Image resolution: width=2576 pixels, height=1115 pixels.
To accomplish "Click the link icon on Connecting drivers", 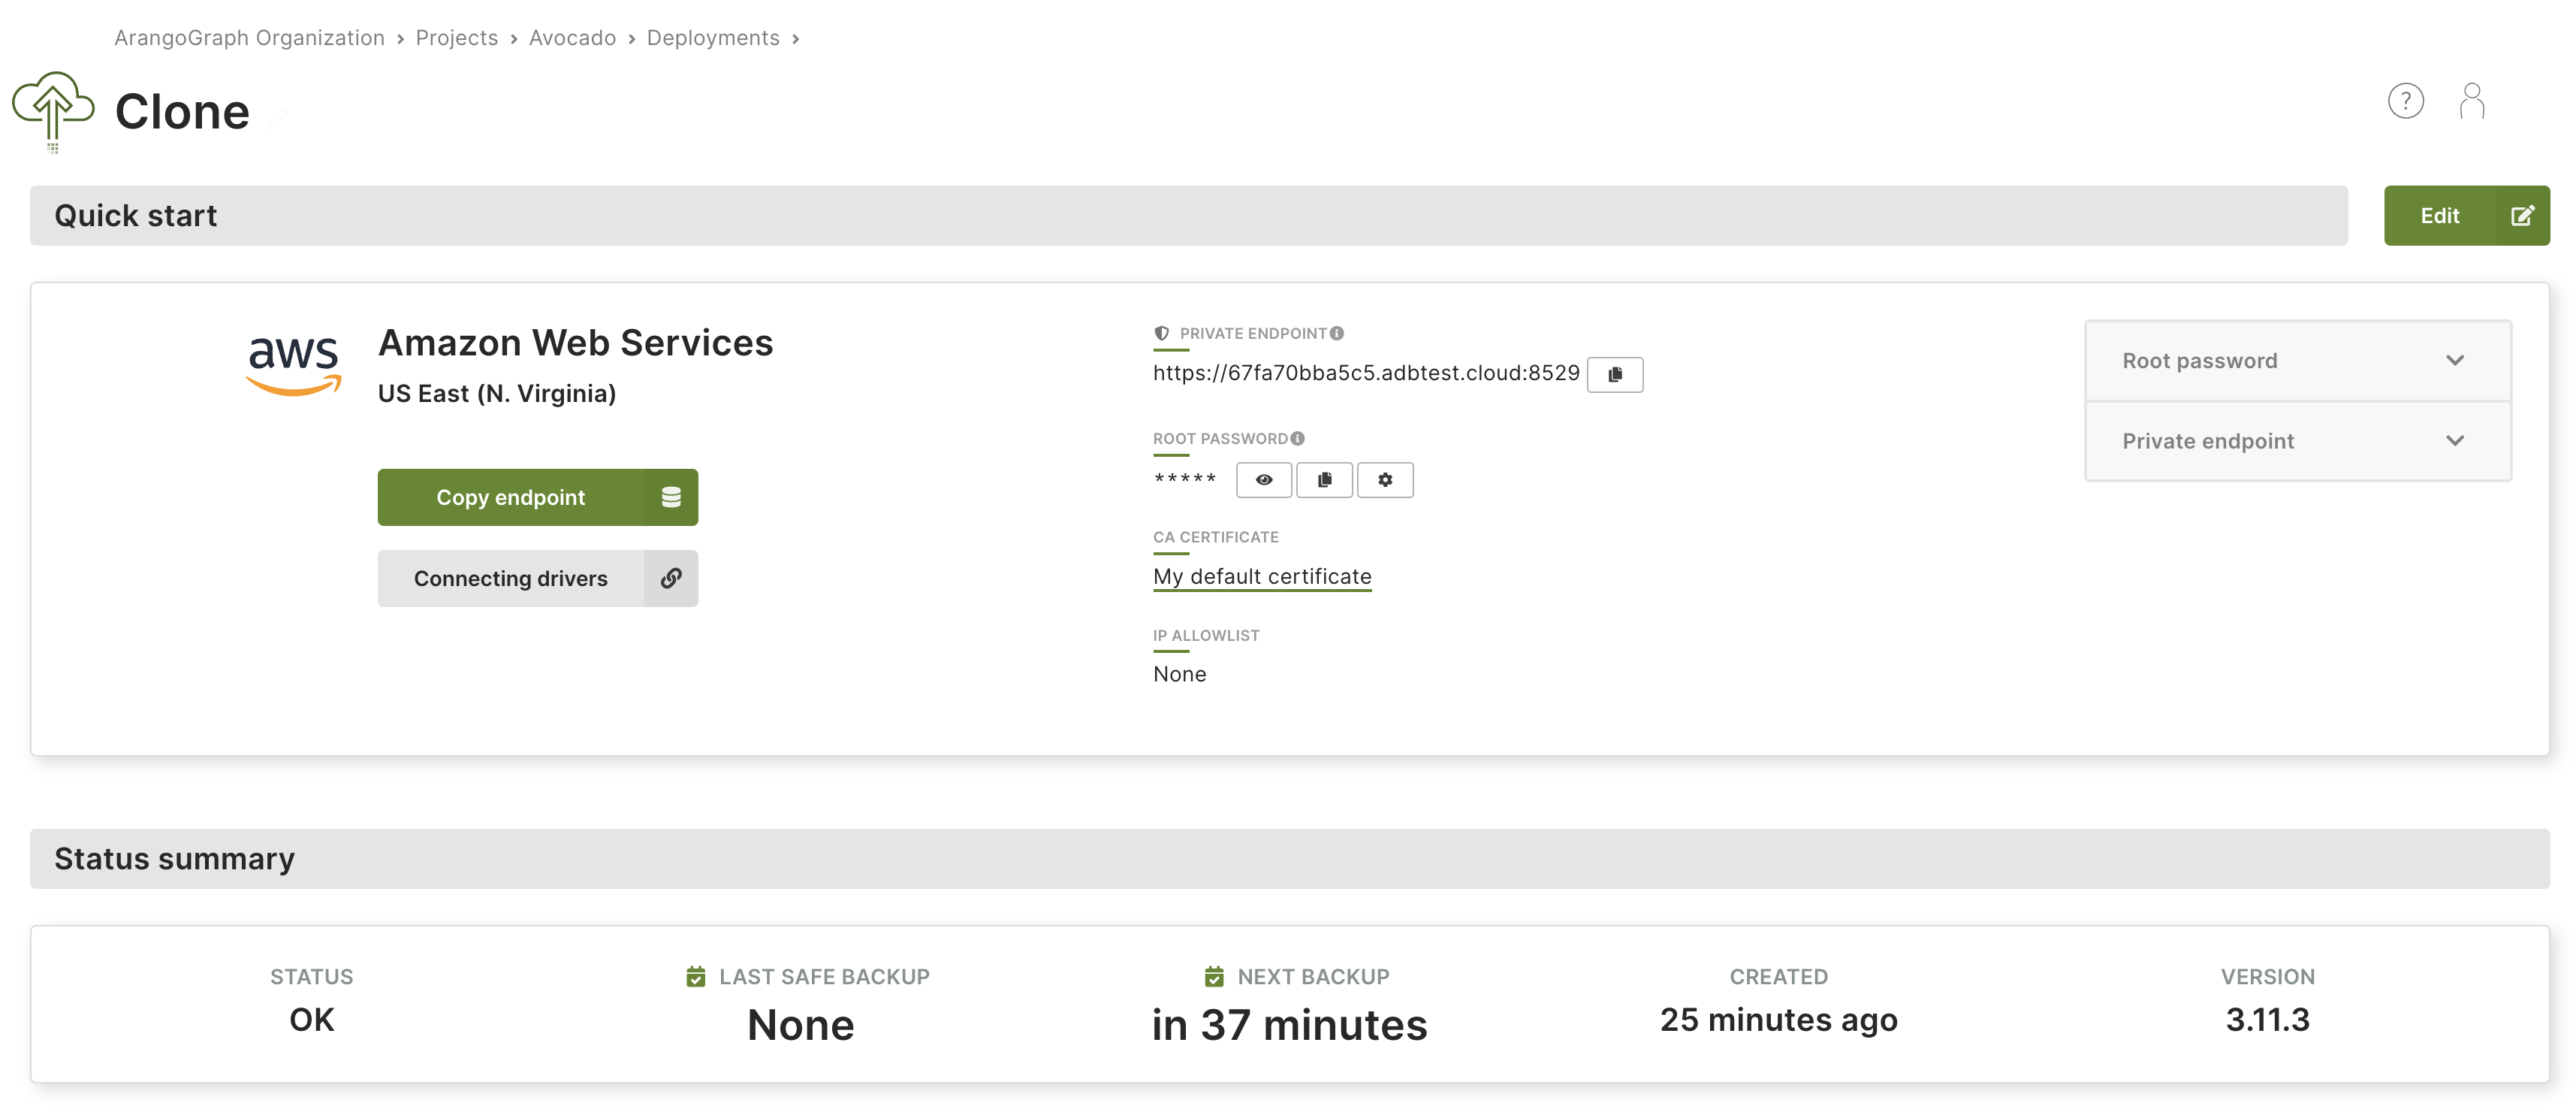I will [671, 578].
